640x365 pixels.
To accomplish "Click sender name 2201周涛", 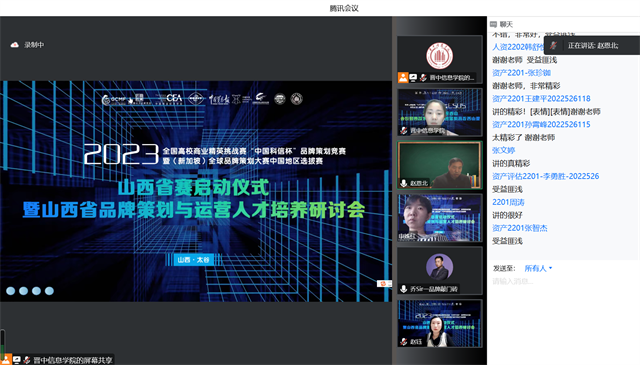I will click(x=508, y=202).
